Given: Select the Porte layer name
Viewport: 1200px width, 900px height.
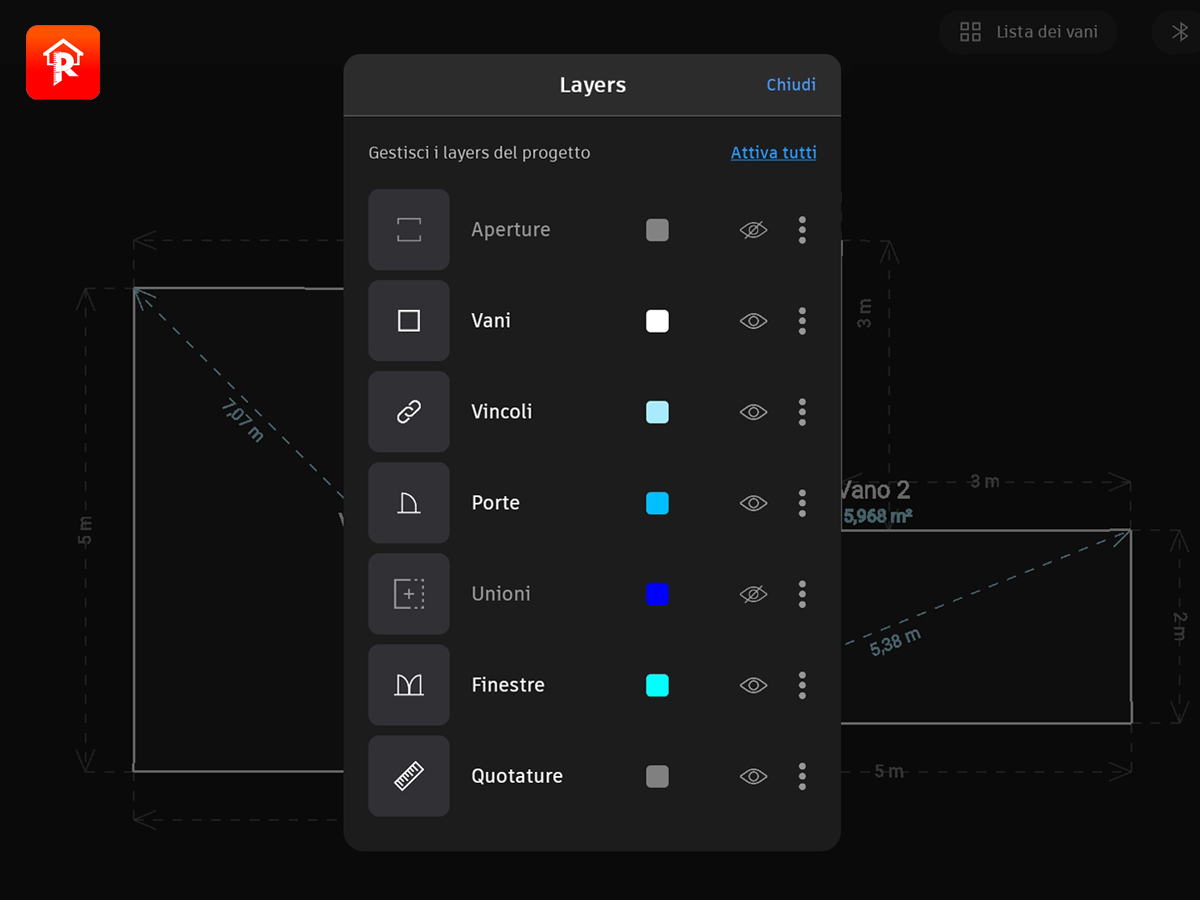Looking at the screenshot, I should pyautogui.click(x=496, y=503).
